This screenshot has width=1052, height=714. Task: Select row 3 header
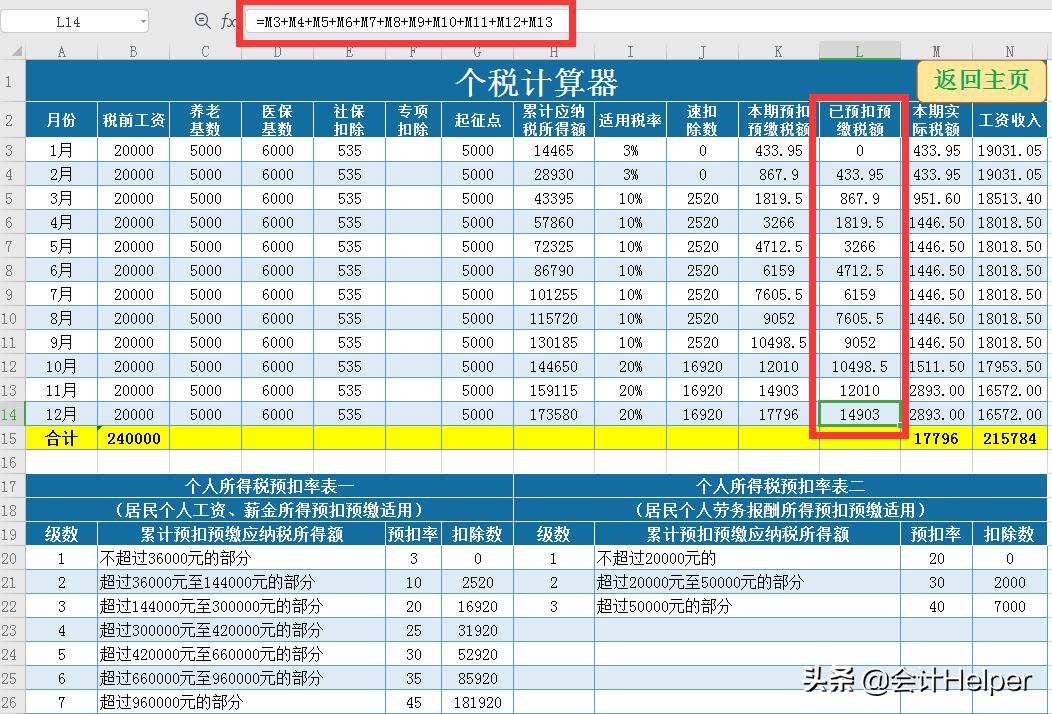coord(10,150)
